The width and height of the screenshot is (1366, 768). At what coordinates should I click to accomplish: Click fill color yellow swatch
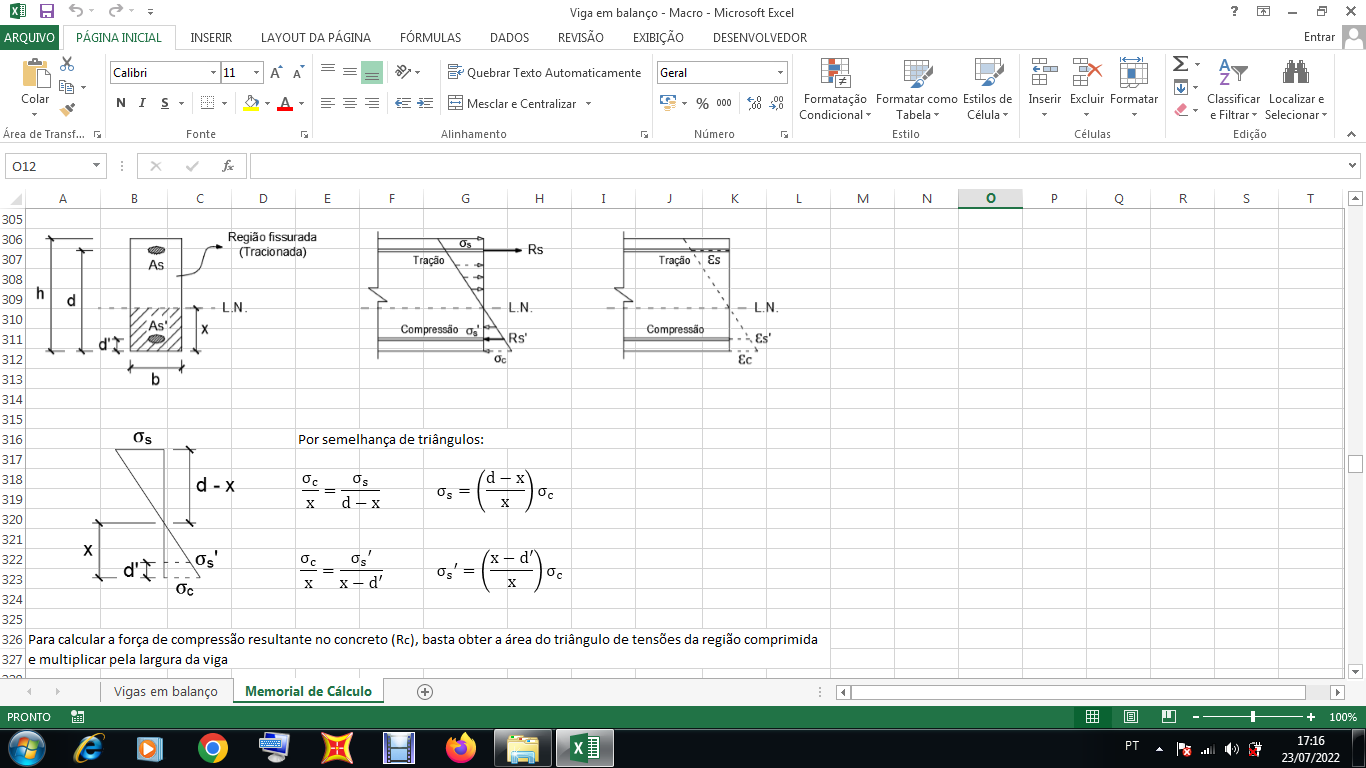[251, 103]
